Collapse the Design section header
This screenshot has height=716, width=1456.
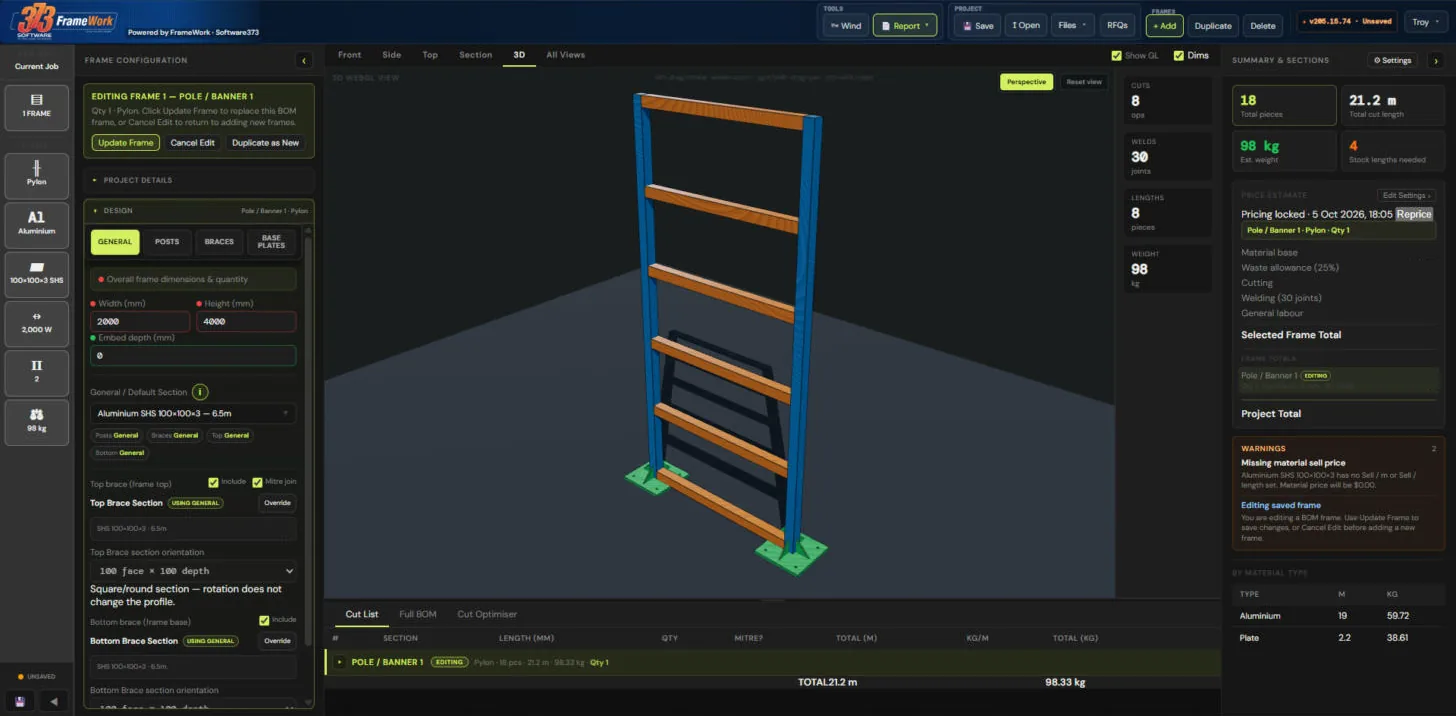tap(199, 211)
